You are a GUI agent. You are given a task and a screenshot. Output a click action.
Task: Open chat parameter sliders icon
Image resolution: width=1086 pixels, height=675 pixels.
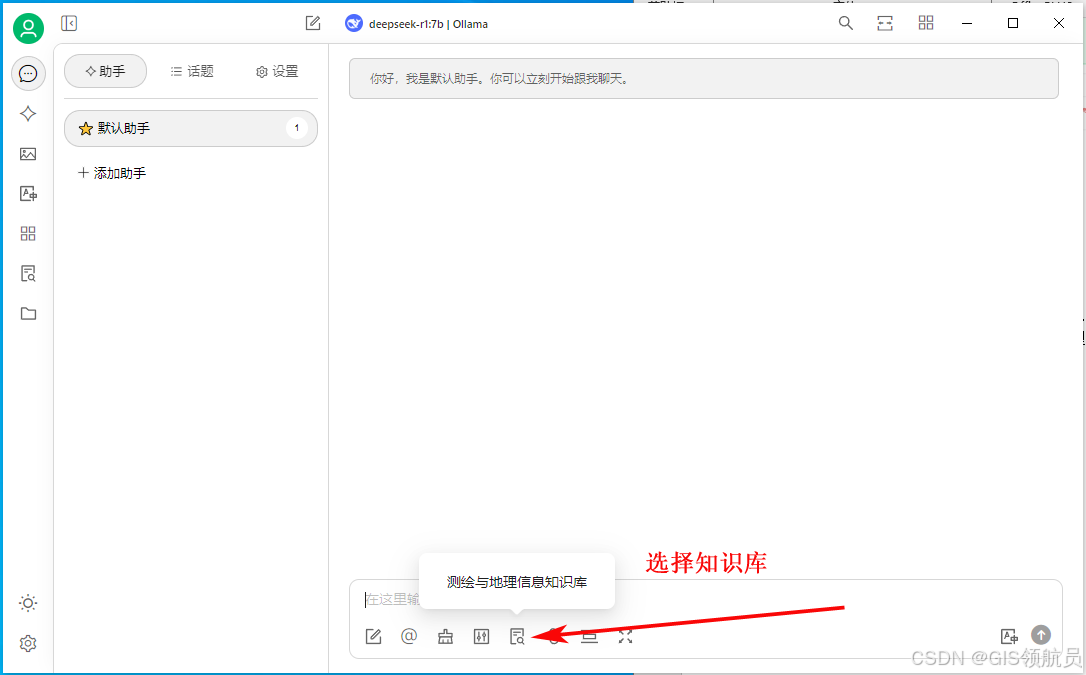(481, 636)
